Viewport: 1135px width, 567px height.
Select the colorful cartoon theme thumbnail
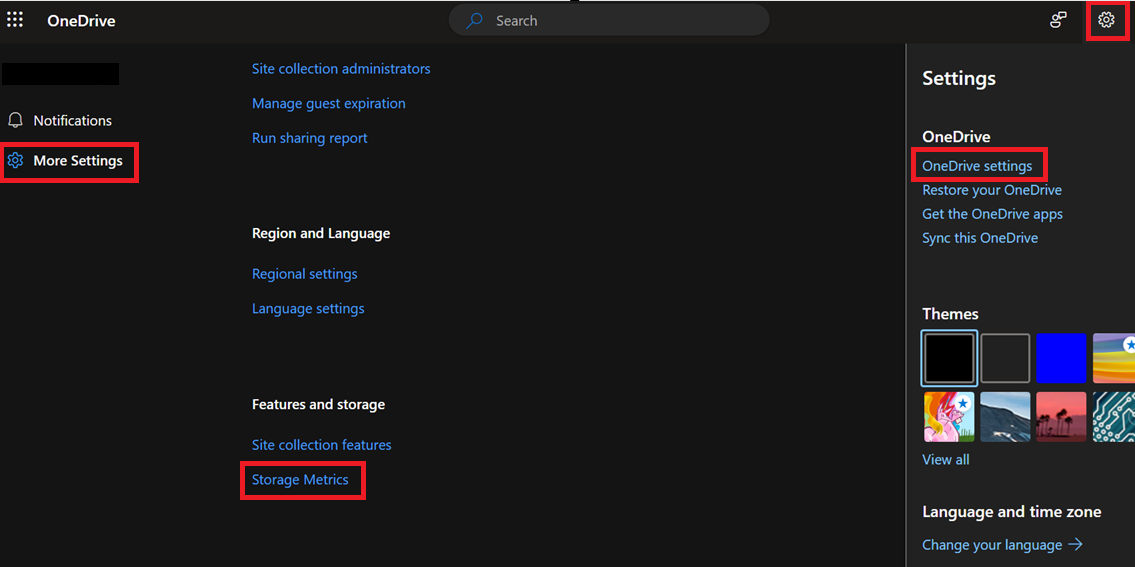(x=949, y=417)
